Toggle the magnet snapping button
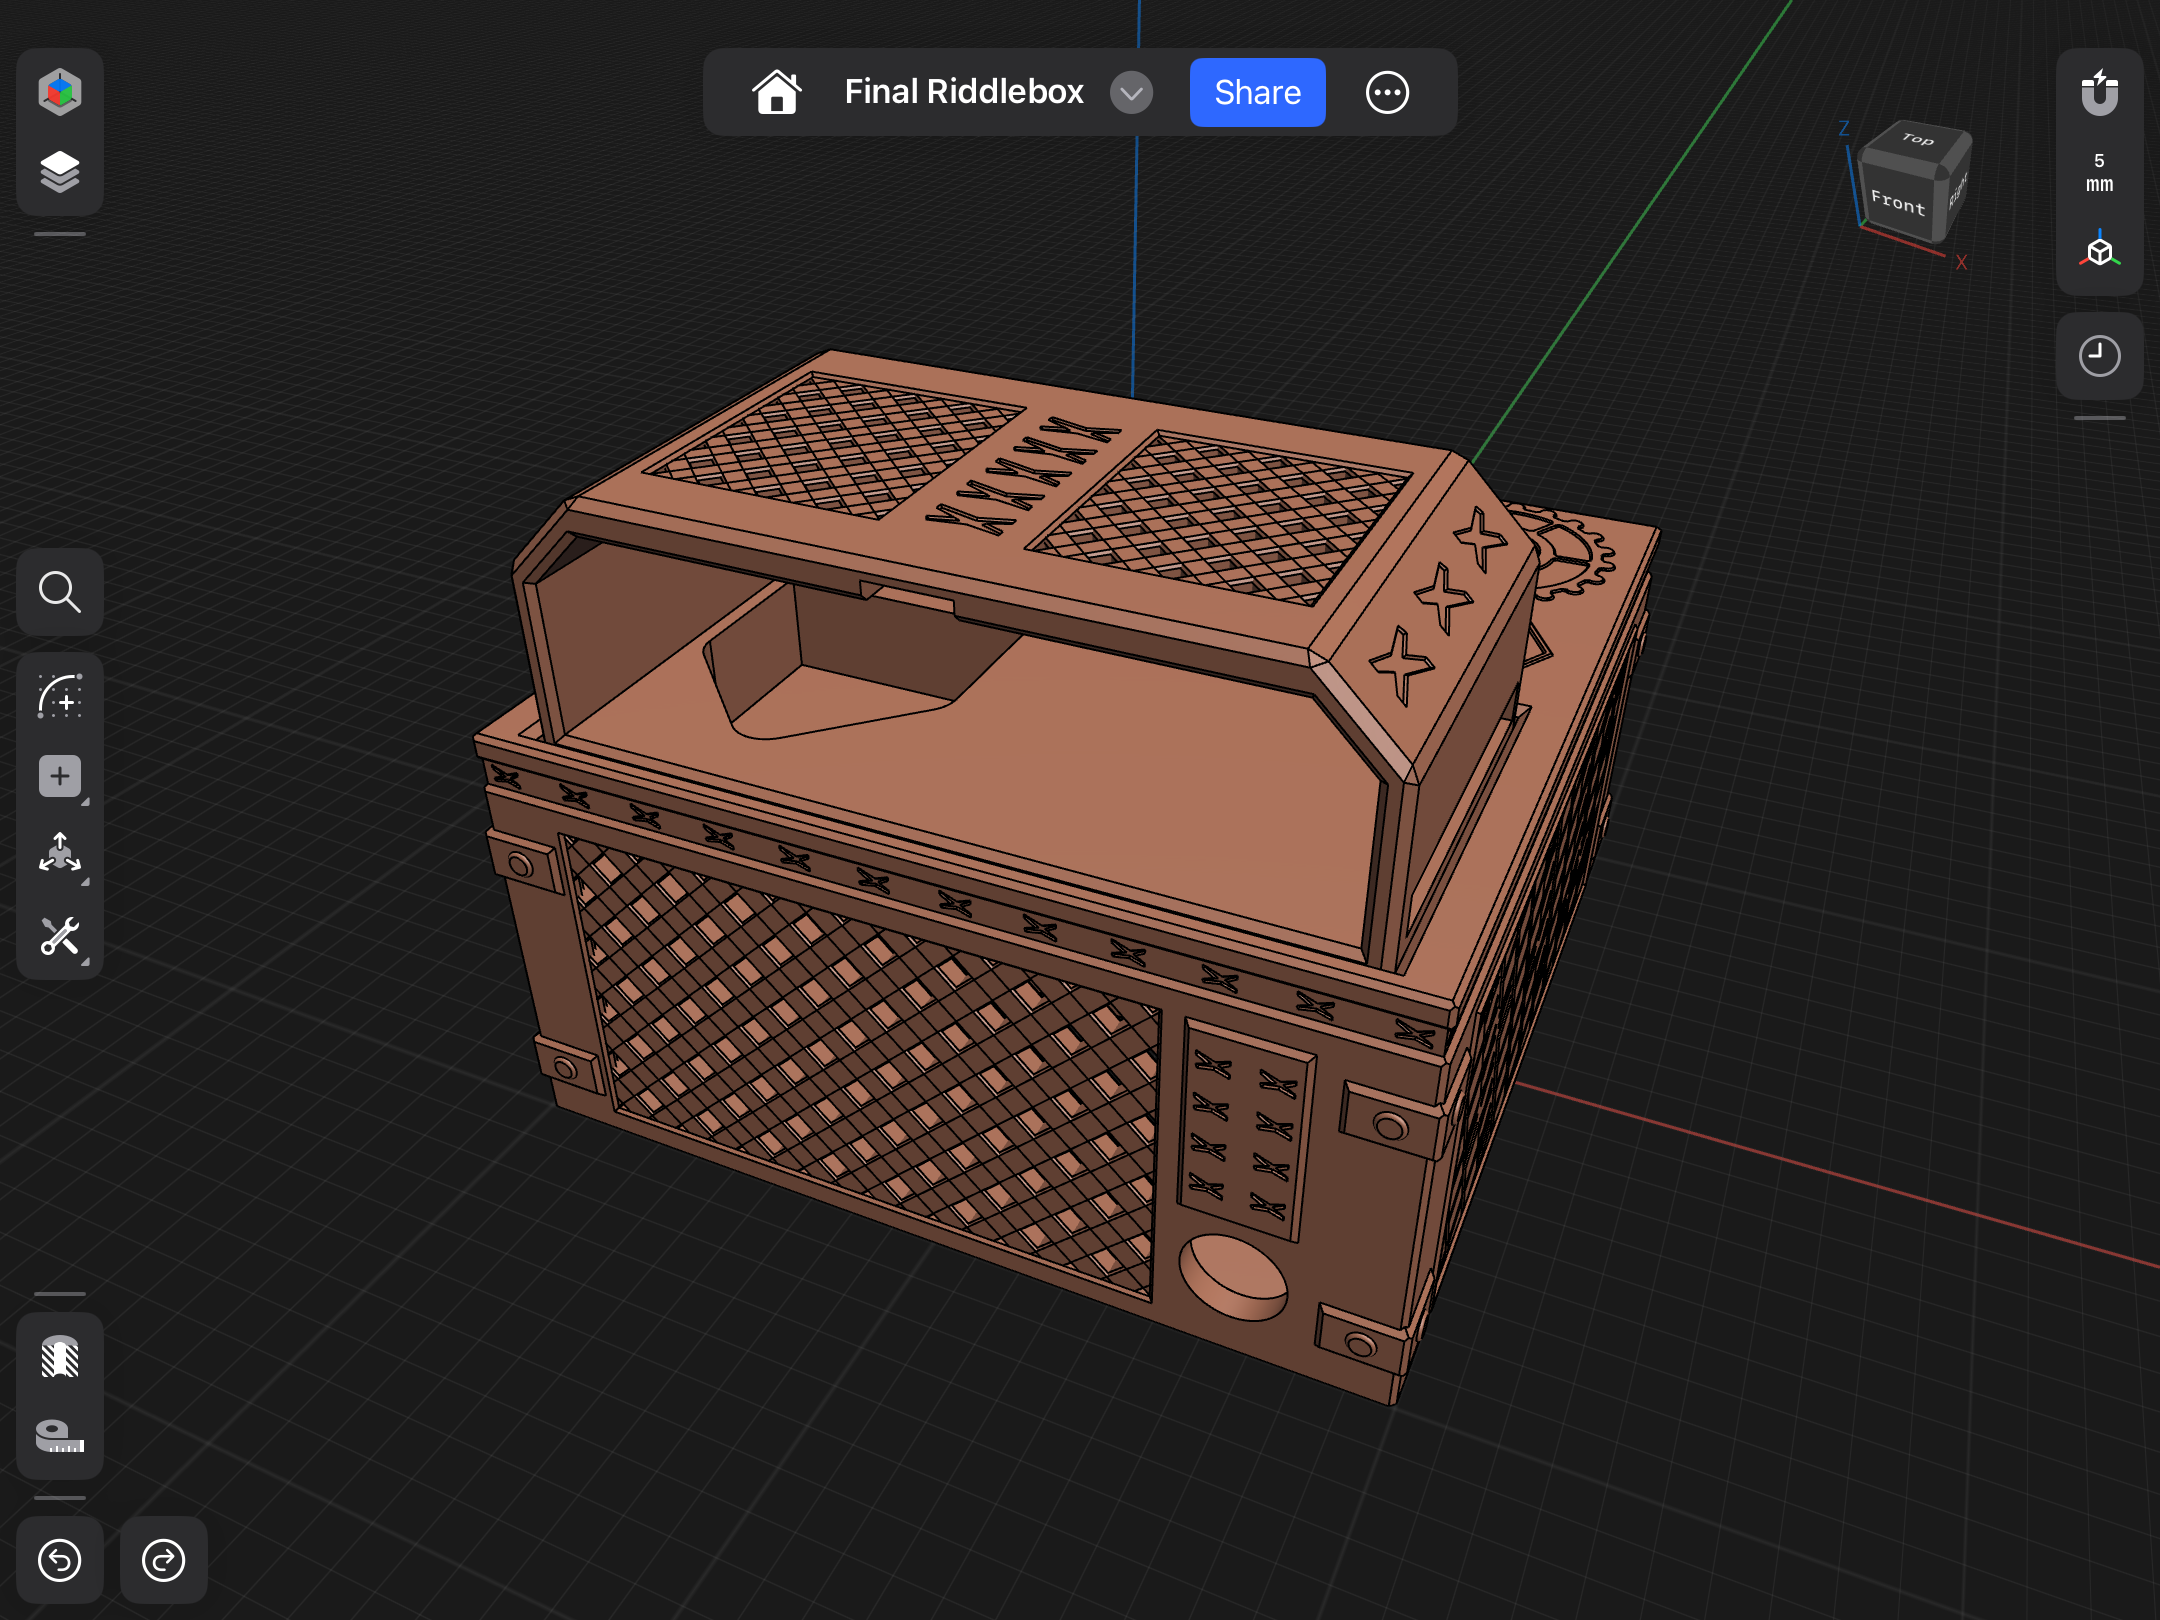 pos(2099,93)
